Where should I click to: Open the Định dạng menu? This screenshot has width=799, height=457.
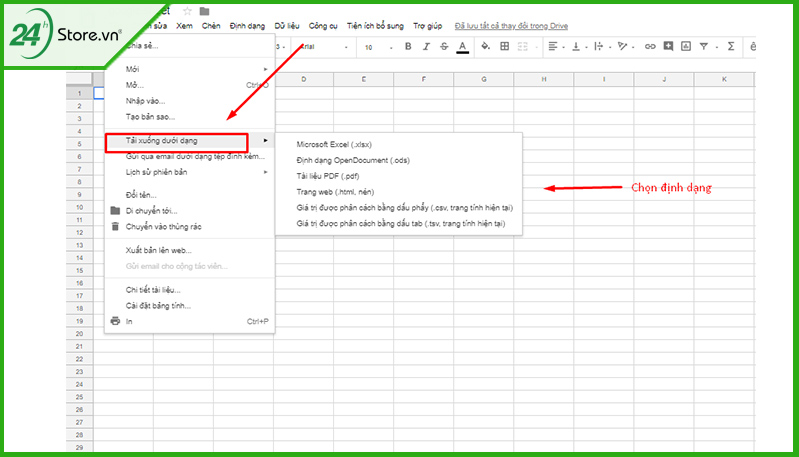point(247,25)
